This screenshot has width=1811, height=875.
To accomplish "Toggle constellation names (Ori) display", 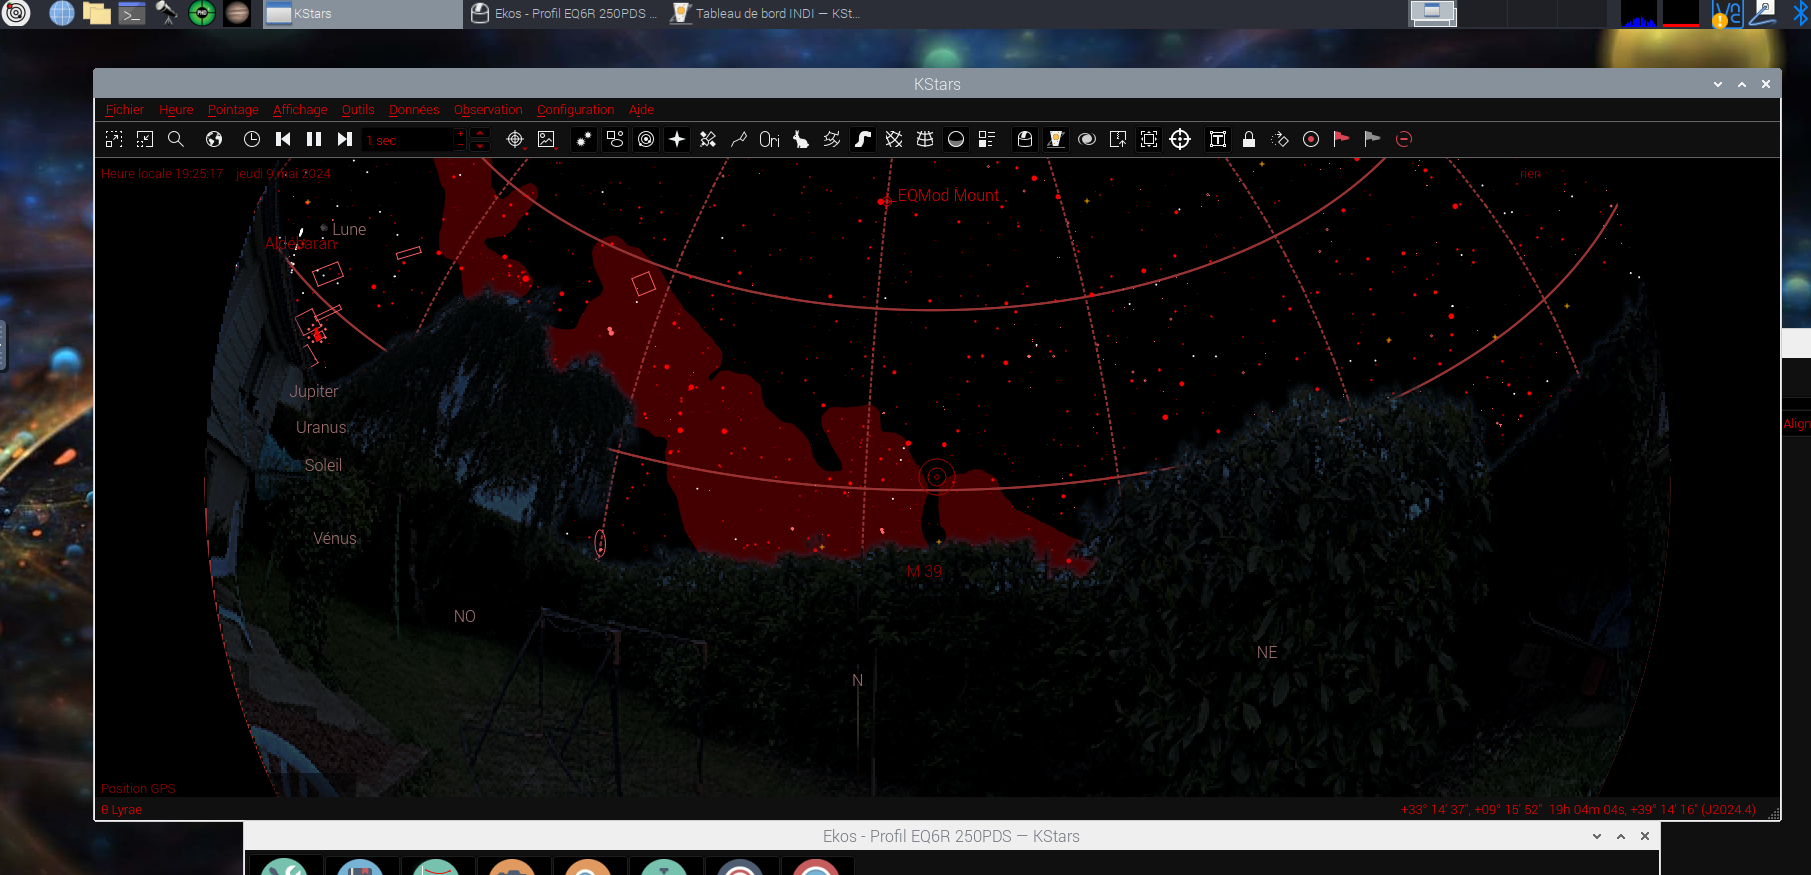I will coord(770,140).
